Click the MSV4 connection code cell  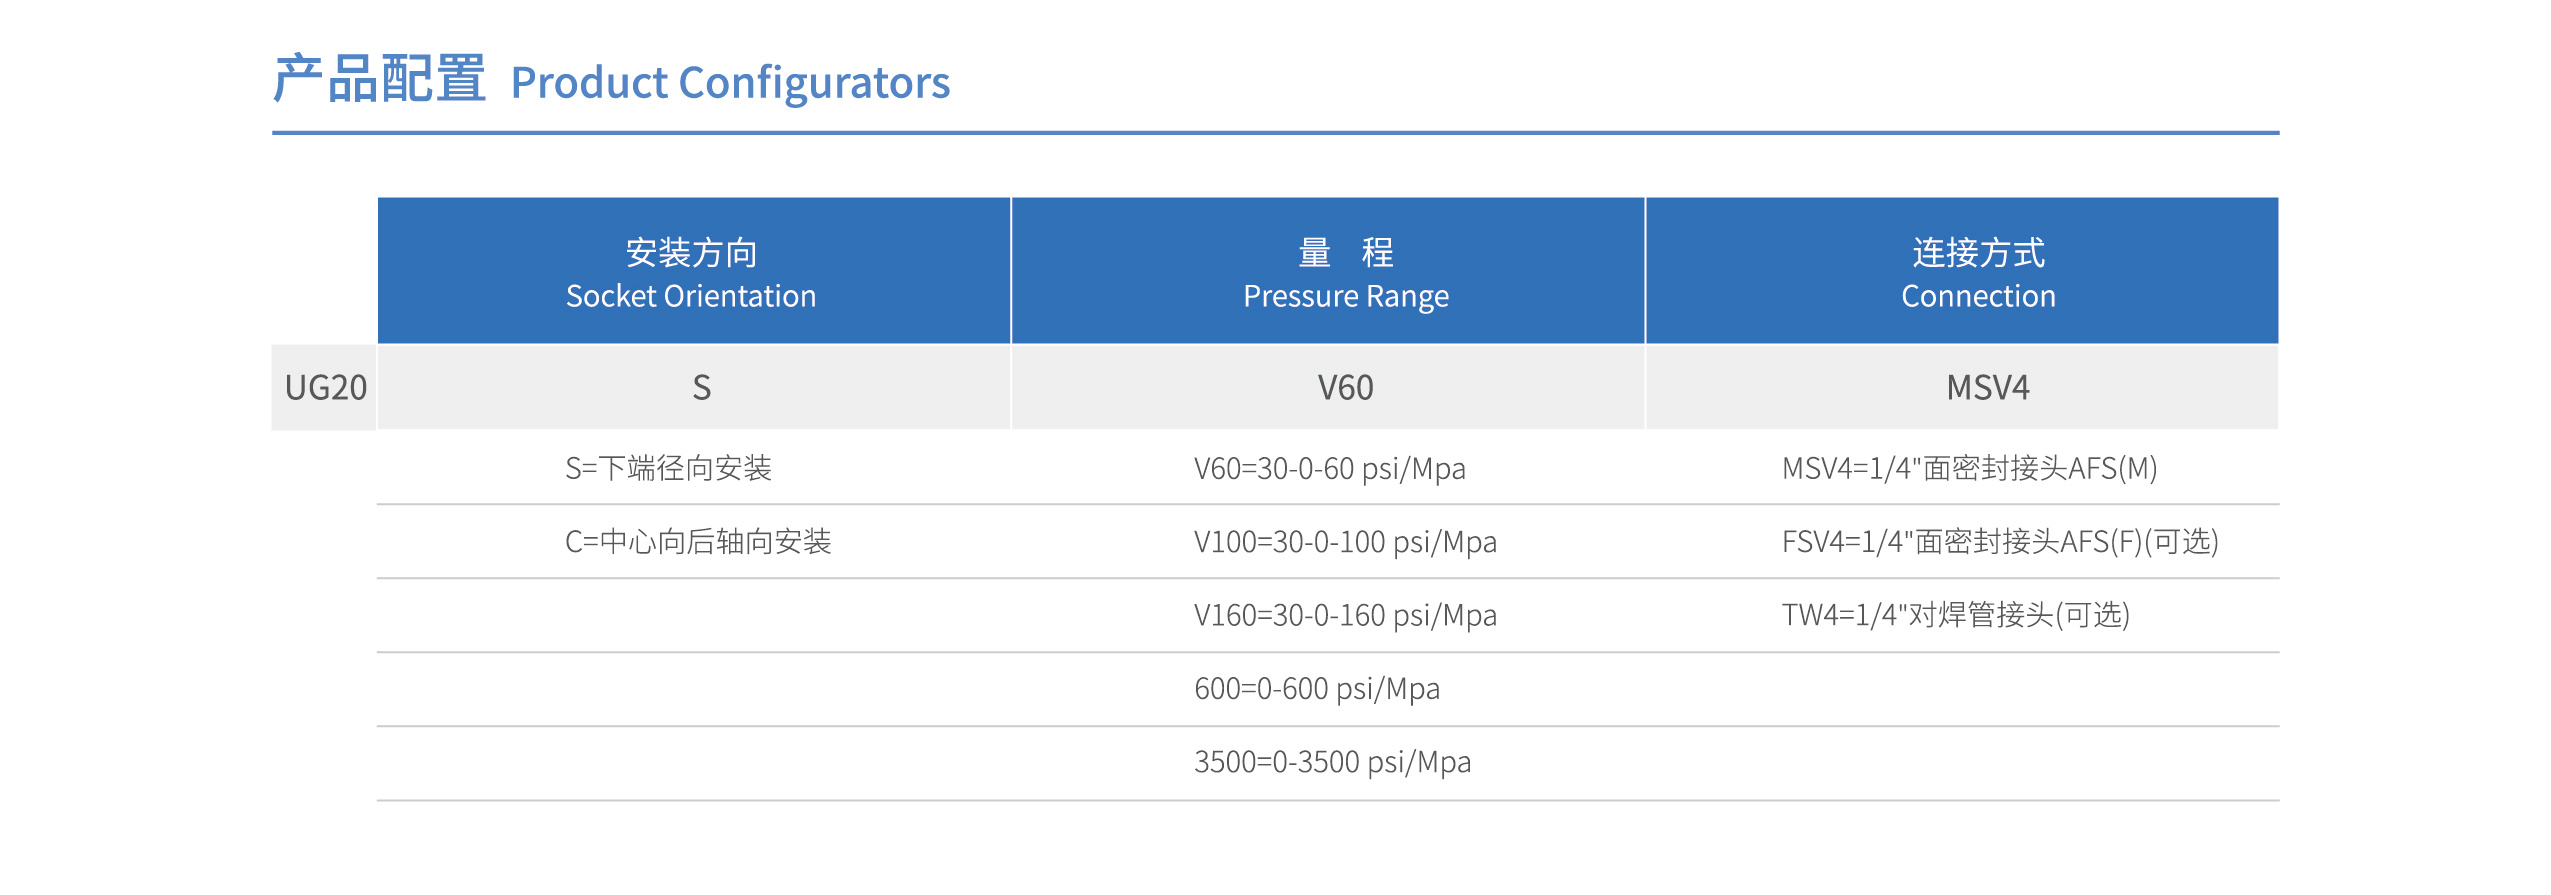click(x=1962, y=388)
